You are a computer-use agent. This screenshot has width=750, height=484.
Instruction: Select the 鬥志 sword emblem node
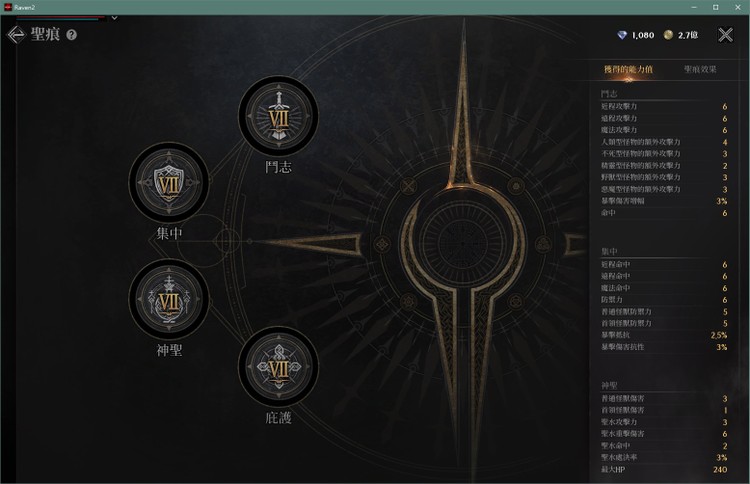click(x=278, y=116)
